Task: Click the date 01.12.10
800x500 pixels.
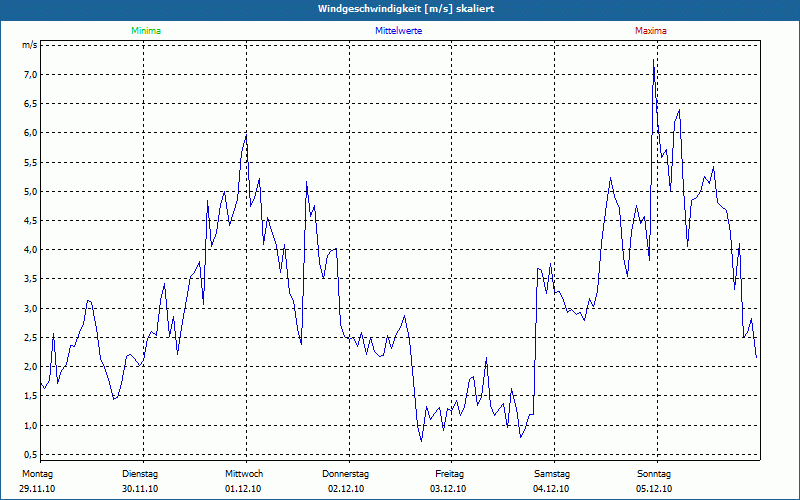Action: (x=243, y=489)
